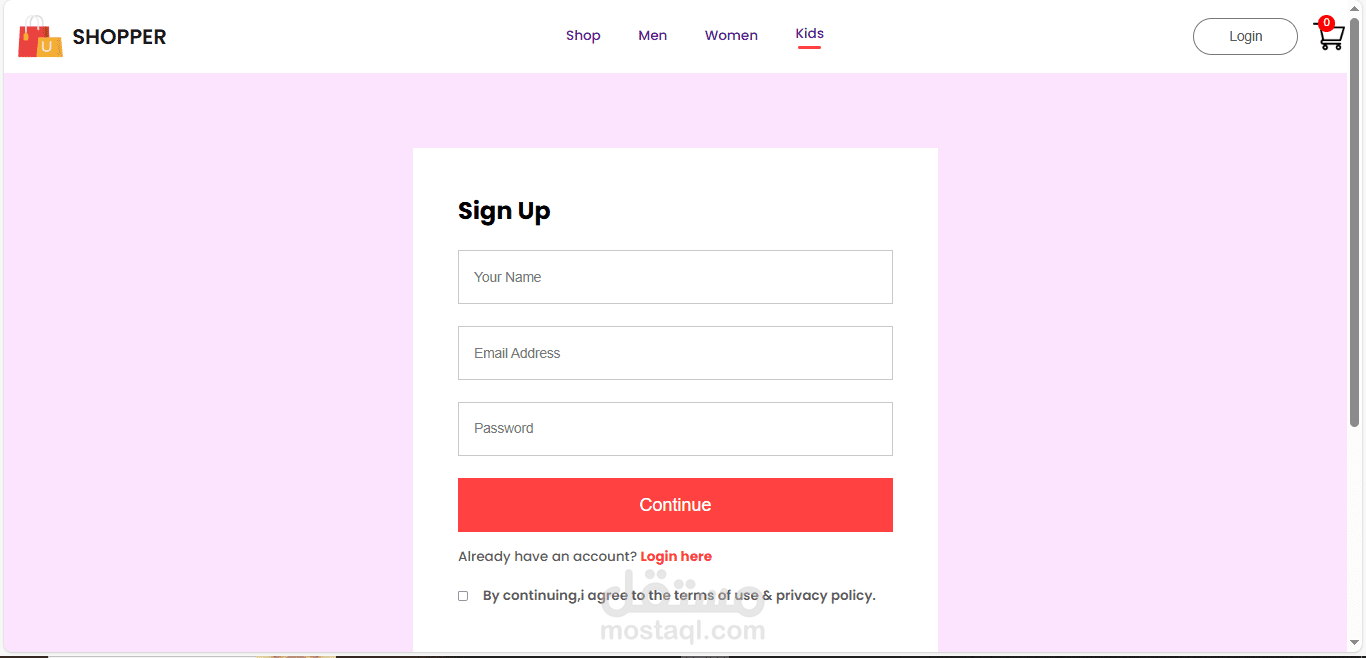
Task: Select the Password input box
Action: (x=675, y=429)
